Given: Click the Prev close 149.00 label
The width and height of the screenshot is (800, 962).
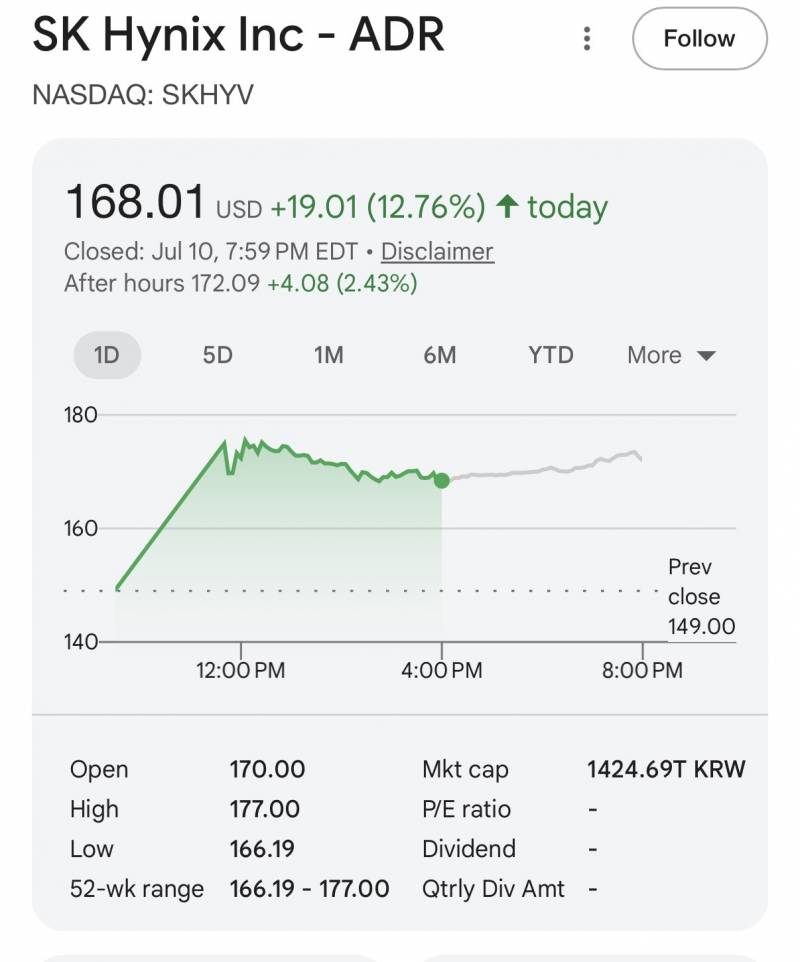Looking at the screenshot, I should (701, 596).
